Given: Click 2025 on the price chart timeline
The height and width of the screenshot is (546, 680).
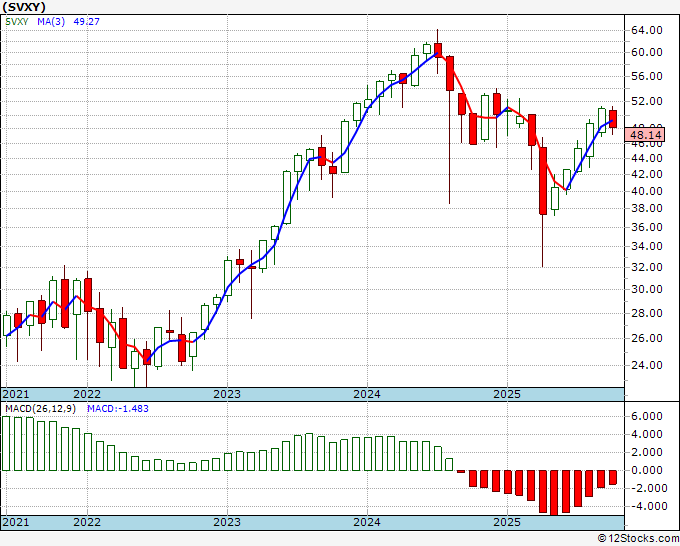Looking at the screenshot, I should (507, 394).
